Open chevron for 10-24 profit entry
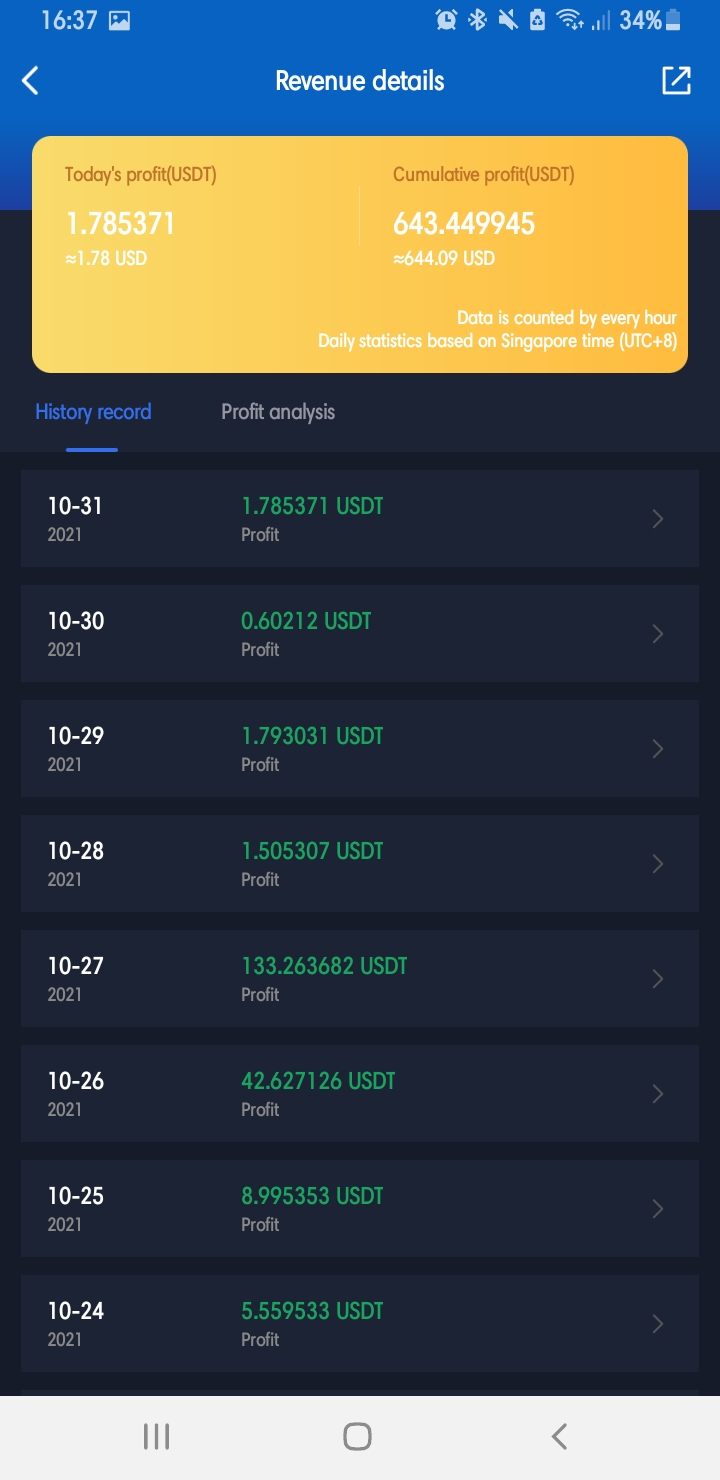 pyautogui.click(x=658, y=1324)
